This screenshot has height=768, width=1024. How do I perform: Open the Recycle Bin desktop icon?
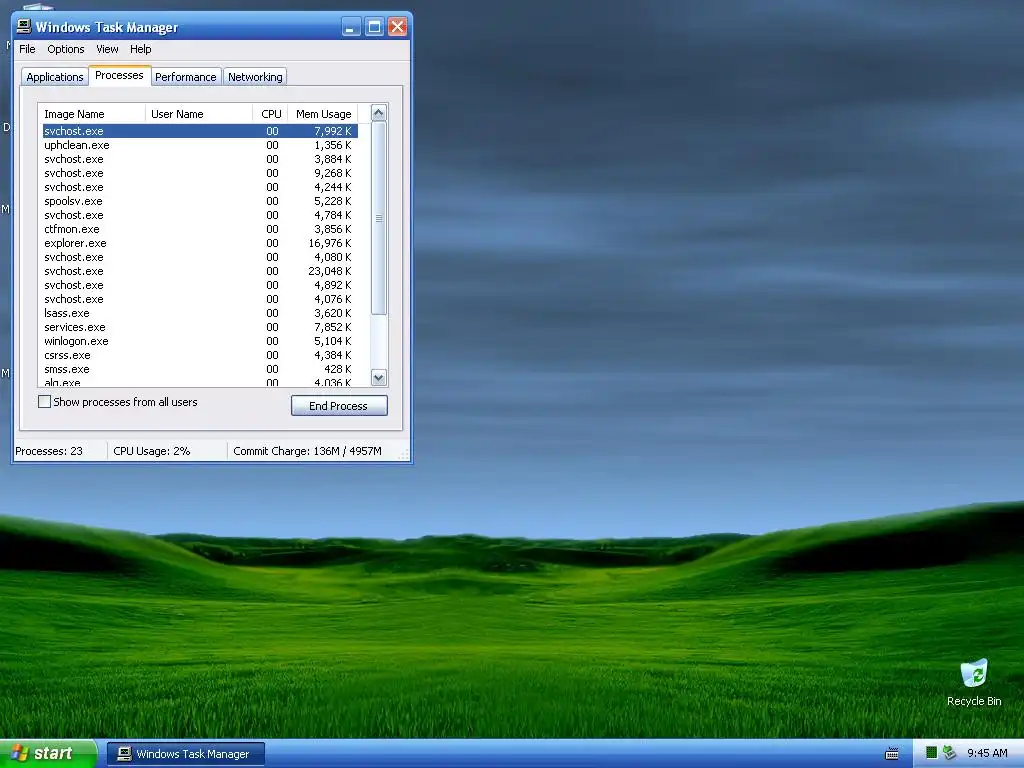click(x=974, y=683)
